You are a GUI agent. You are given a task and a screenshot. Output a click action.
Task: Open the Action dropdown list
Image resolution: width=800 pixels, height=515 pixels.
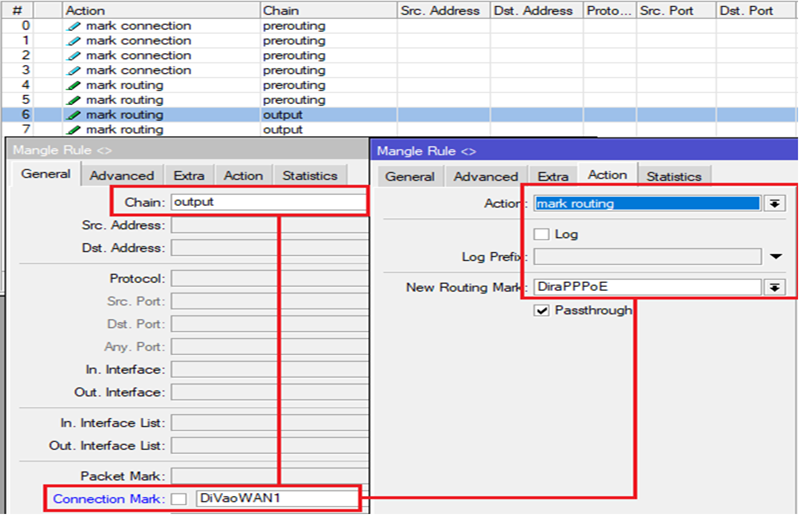click(x=774, y=203)
